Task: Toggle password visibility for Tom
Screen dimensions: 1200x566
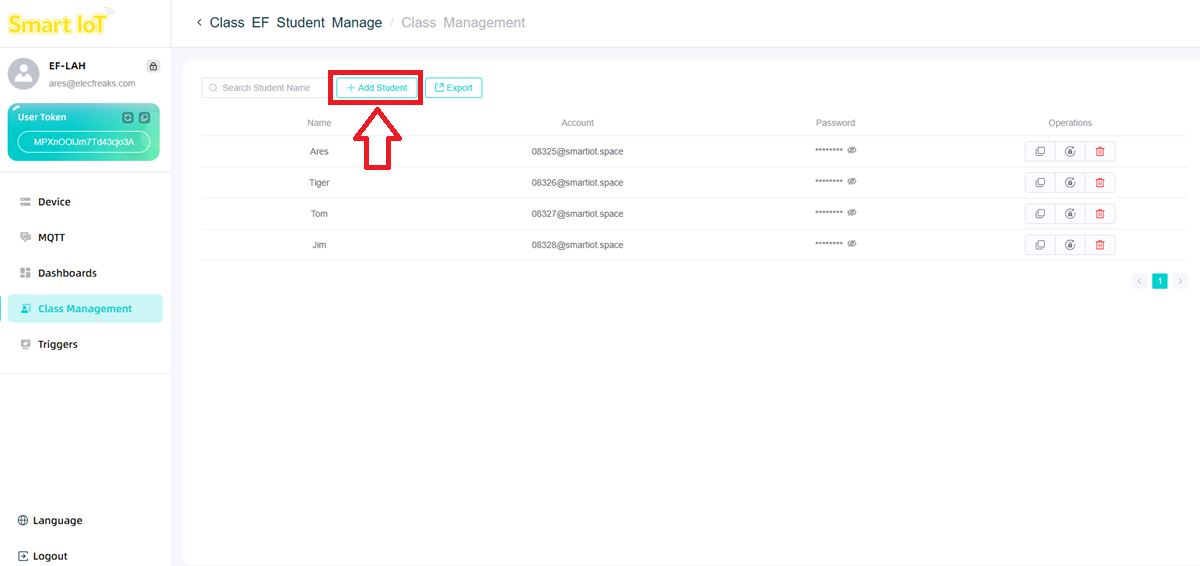Action: 853,213
